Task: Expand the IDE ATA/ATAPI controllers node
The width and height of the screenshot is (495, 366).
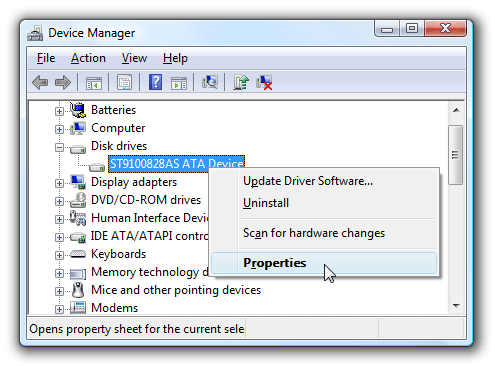Action: (x=59, y=237)
